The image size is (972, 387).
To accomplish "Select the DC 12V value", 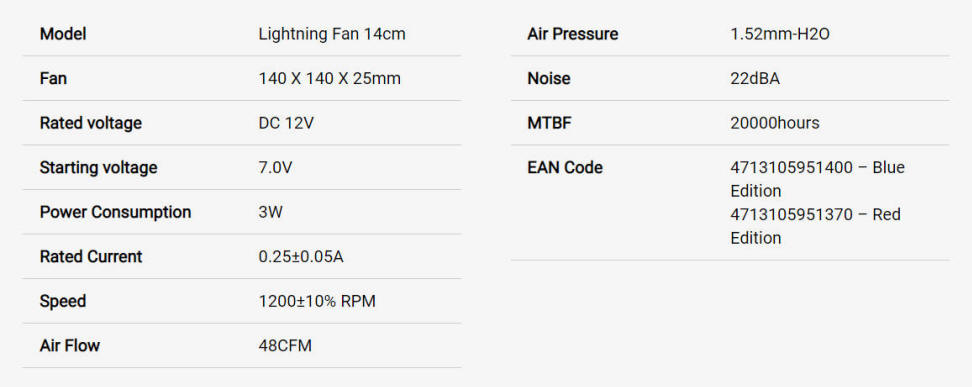I will [x=286, y=123].
